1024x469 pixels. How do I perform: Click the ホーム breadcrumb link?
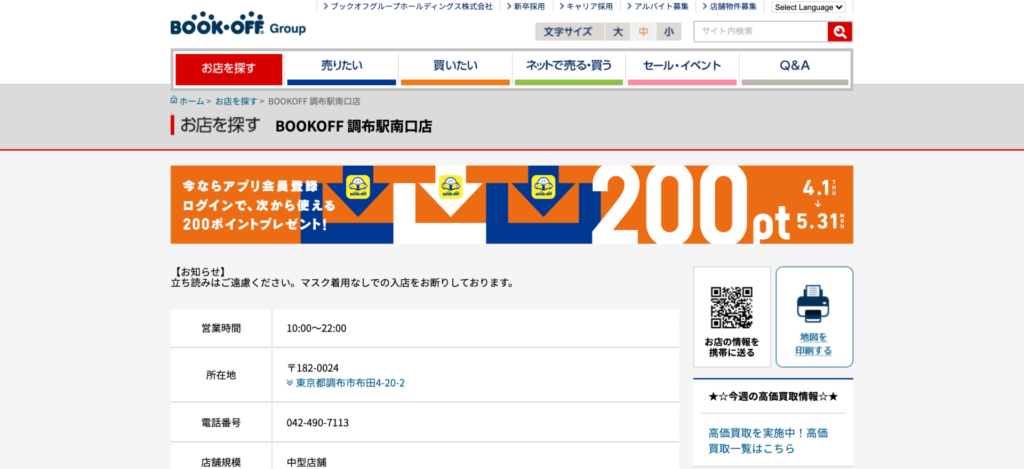point(192,101)
